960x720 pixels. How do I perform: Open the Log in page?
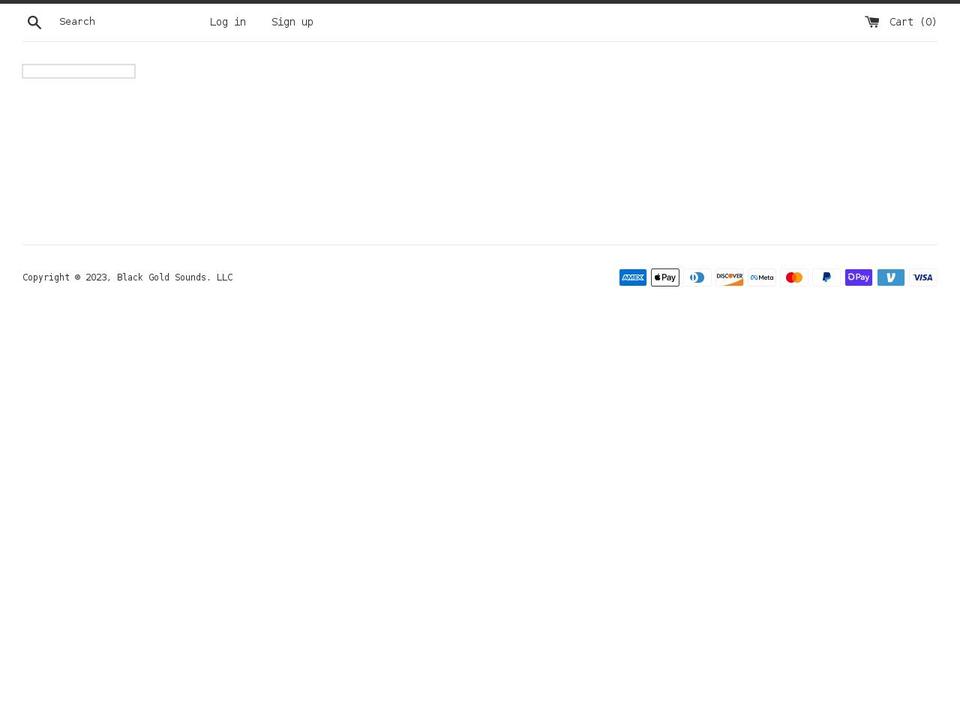click(226, 21)
